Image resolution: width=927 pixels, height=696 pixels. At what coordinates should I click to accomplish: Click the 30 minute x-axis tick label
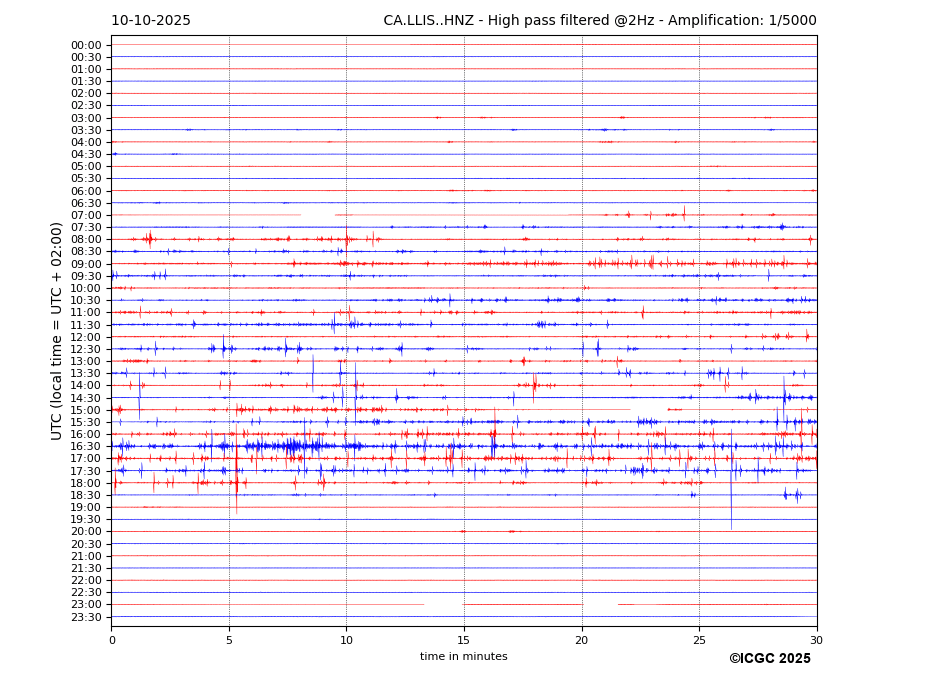[816, 640]
